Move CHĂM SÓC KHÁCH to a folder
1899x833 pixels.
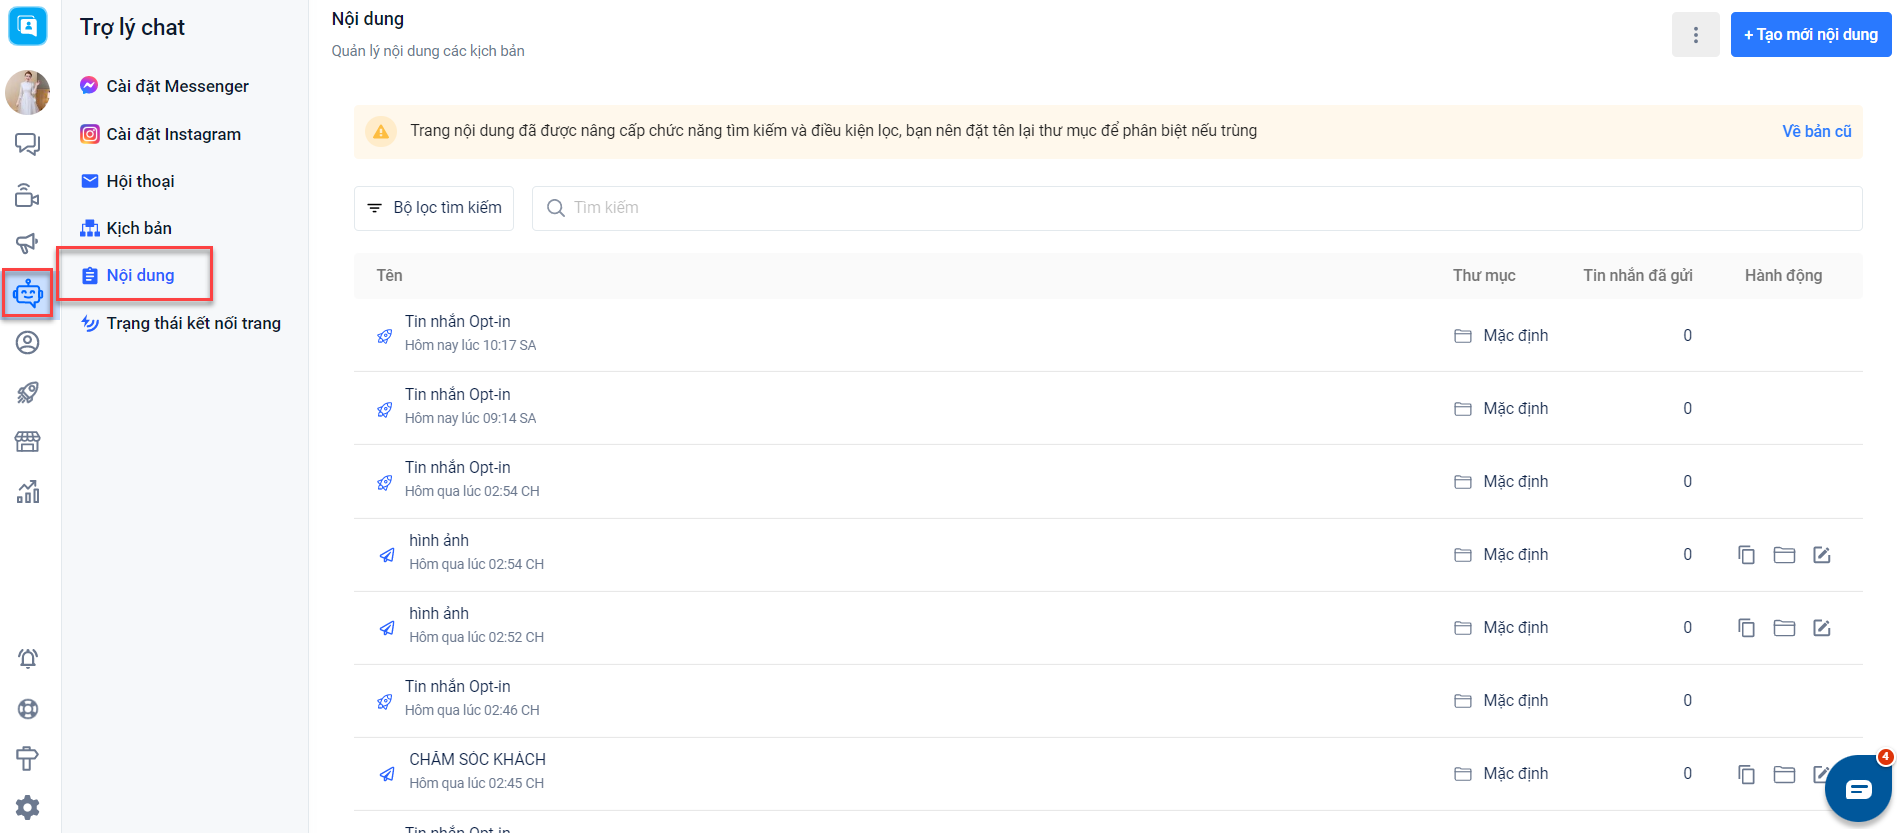click(1784, 774)
